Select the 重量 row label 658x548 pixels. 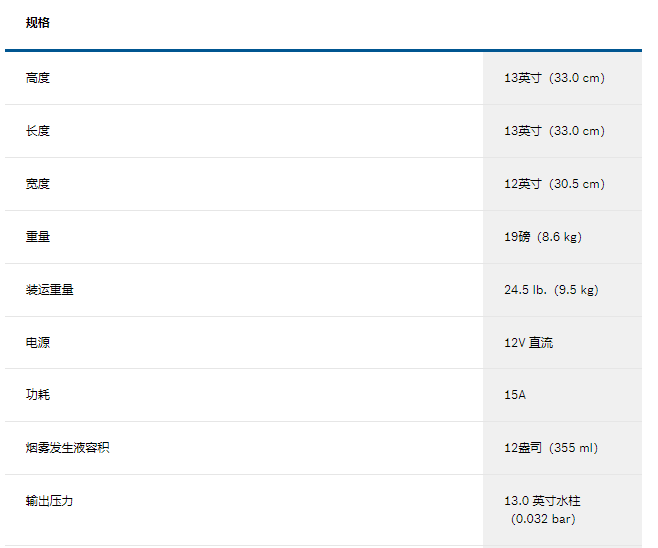click(38, 237)
